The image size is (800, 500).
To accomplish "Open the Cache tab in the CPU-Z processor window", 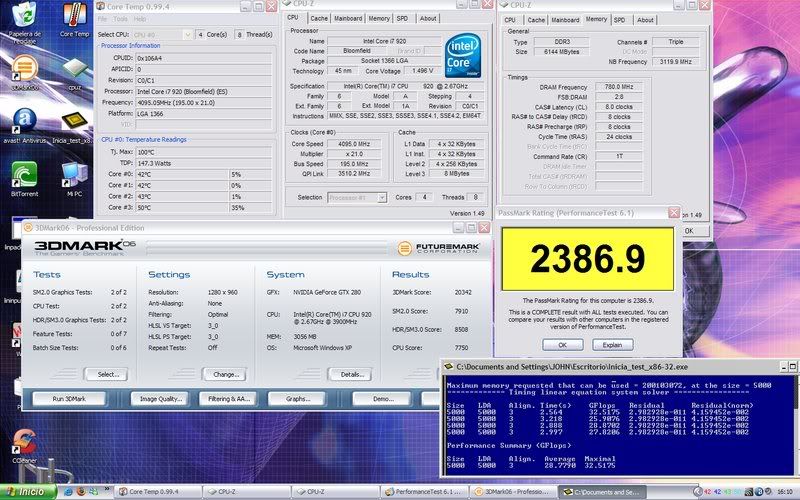I will pyautogui.click(x=319, y=18).
